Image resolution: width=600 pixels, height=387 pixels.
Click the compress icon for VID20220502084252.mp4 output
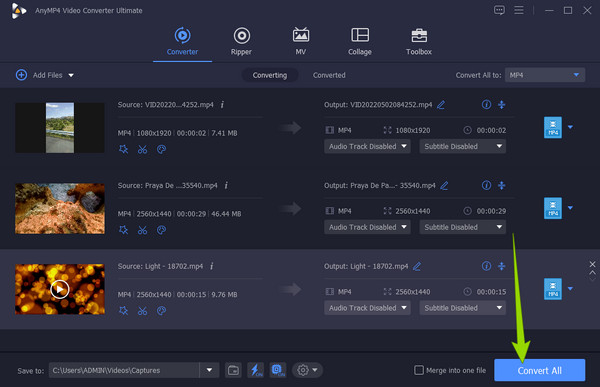click(x=502, y=105)
